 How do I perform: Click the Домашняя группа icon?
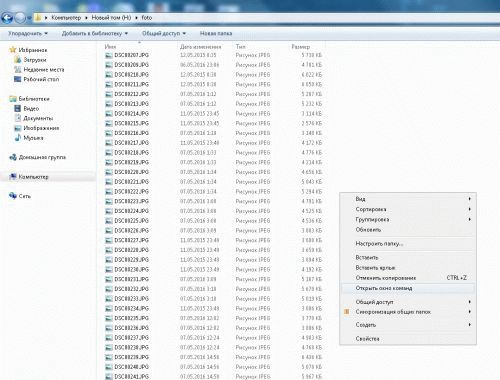[x=13, y=157]
